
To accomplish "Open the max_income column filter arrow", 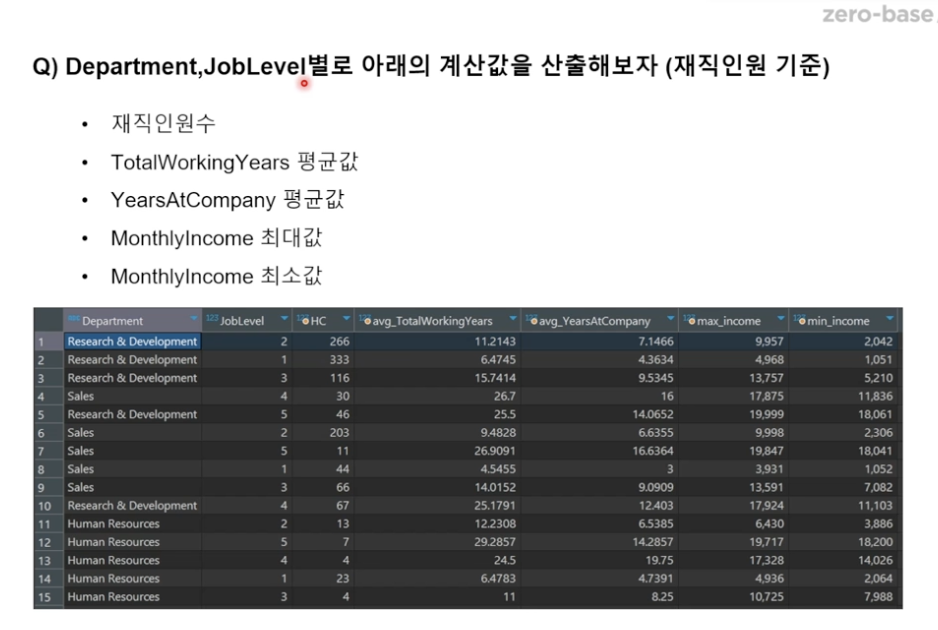I will tap(781, 318).
